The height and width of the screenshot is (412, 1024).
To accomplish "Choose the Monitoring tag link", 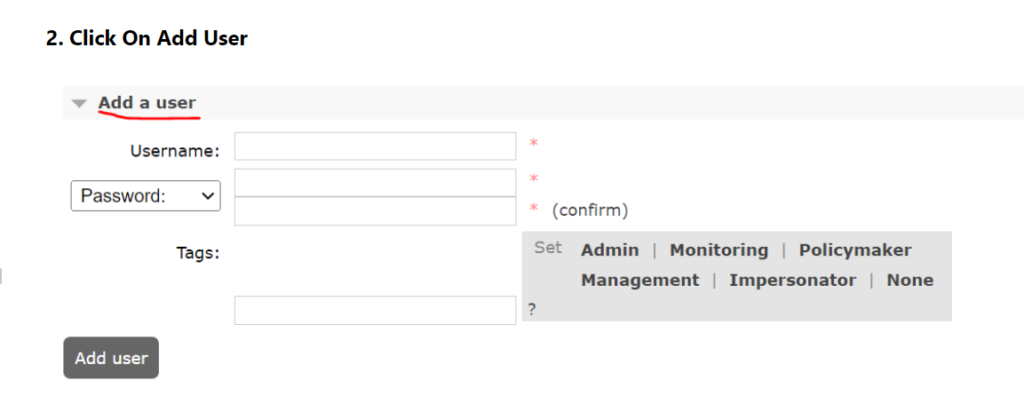I will pos(719,250).
